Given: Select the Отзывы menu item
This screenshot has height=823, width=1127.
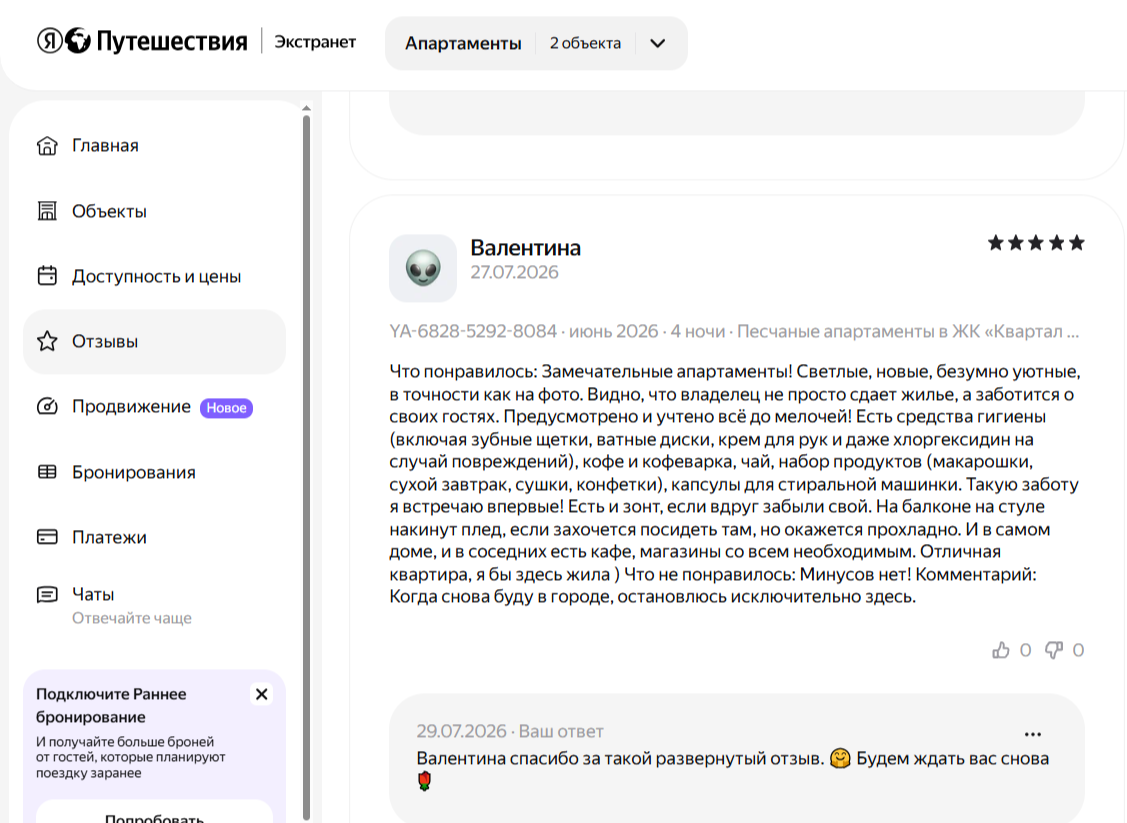Looking at the screenshot, I should pyautogui.click(x=155, y=341).
